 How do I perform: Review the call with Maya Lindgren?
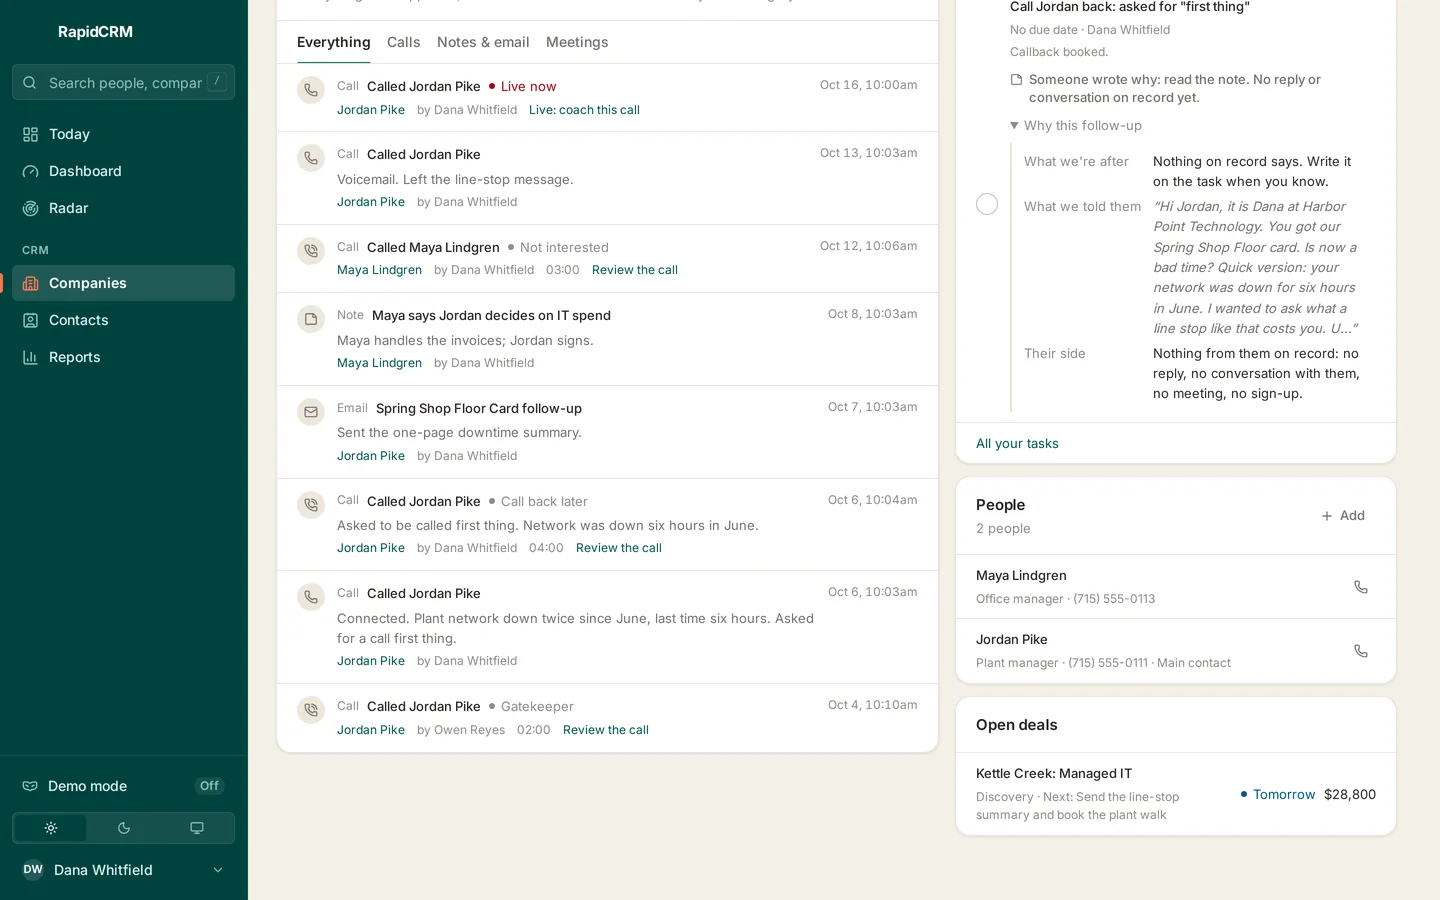coord(635,270)
